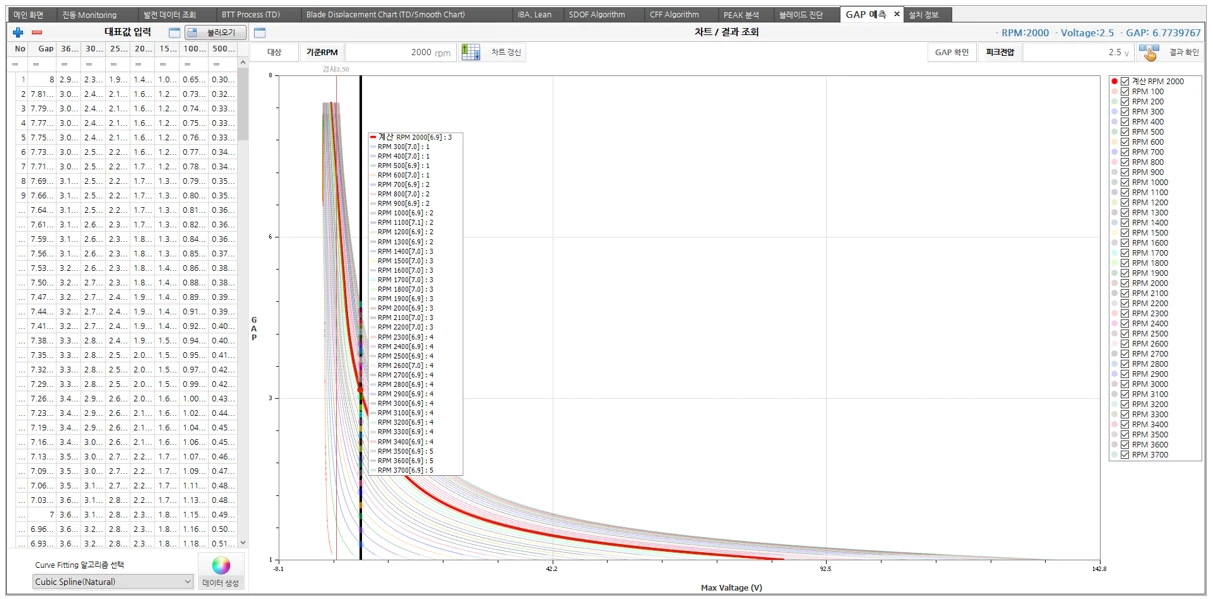This screenshot has height=599, width=1213.
Task: Click the 데이터 생성 button label
Action: pos(220,583)
